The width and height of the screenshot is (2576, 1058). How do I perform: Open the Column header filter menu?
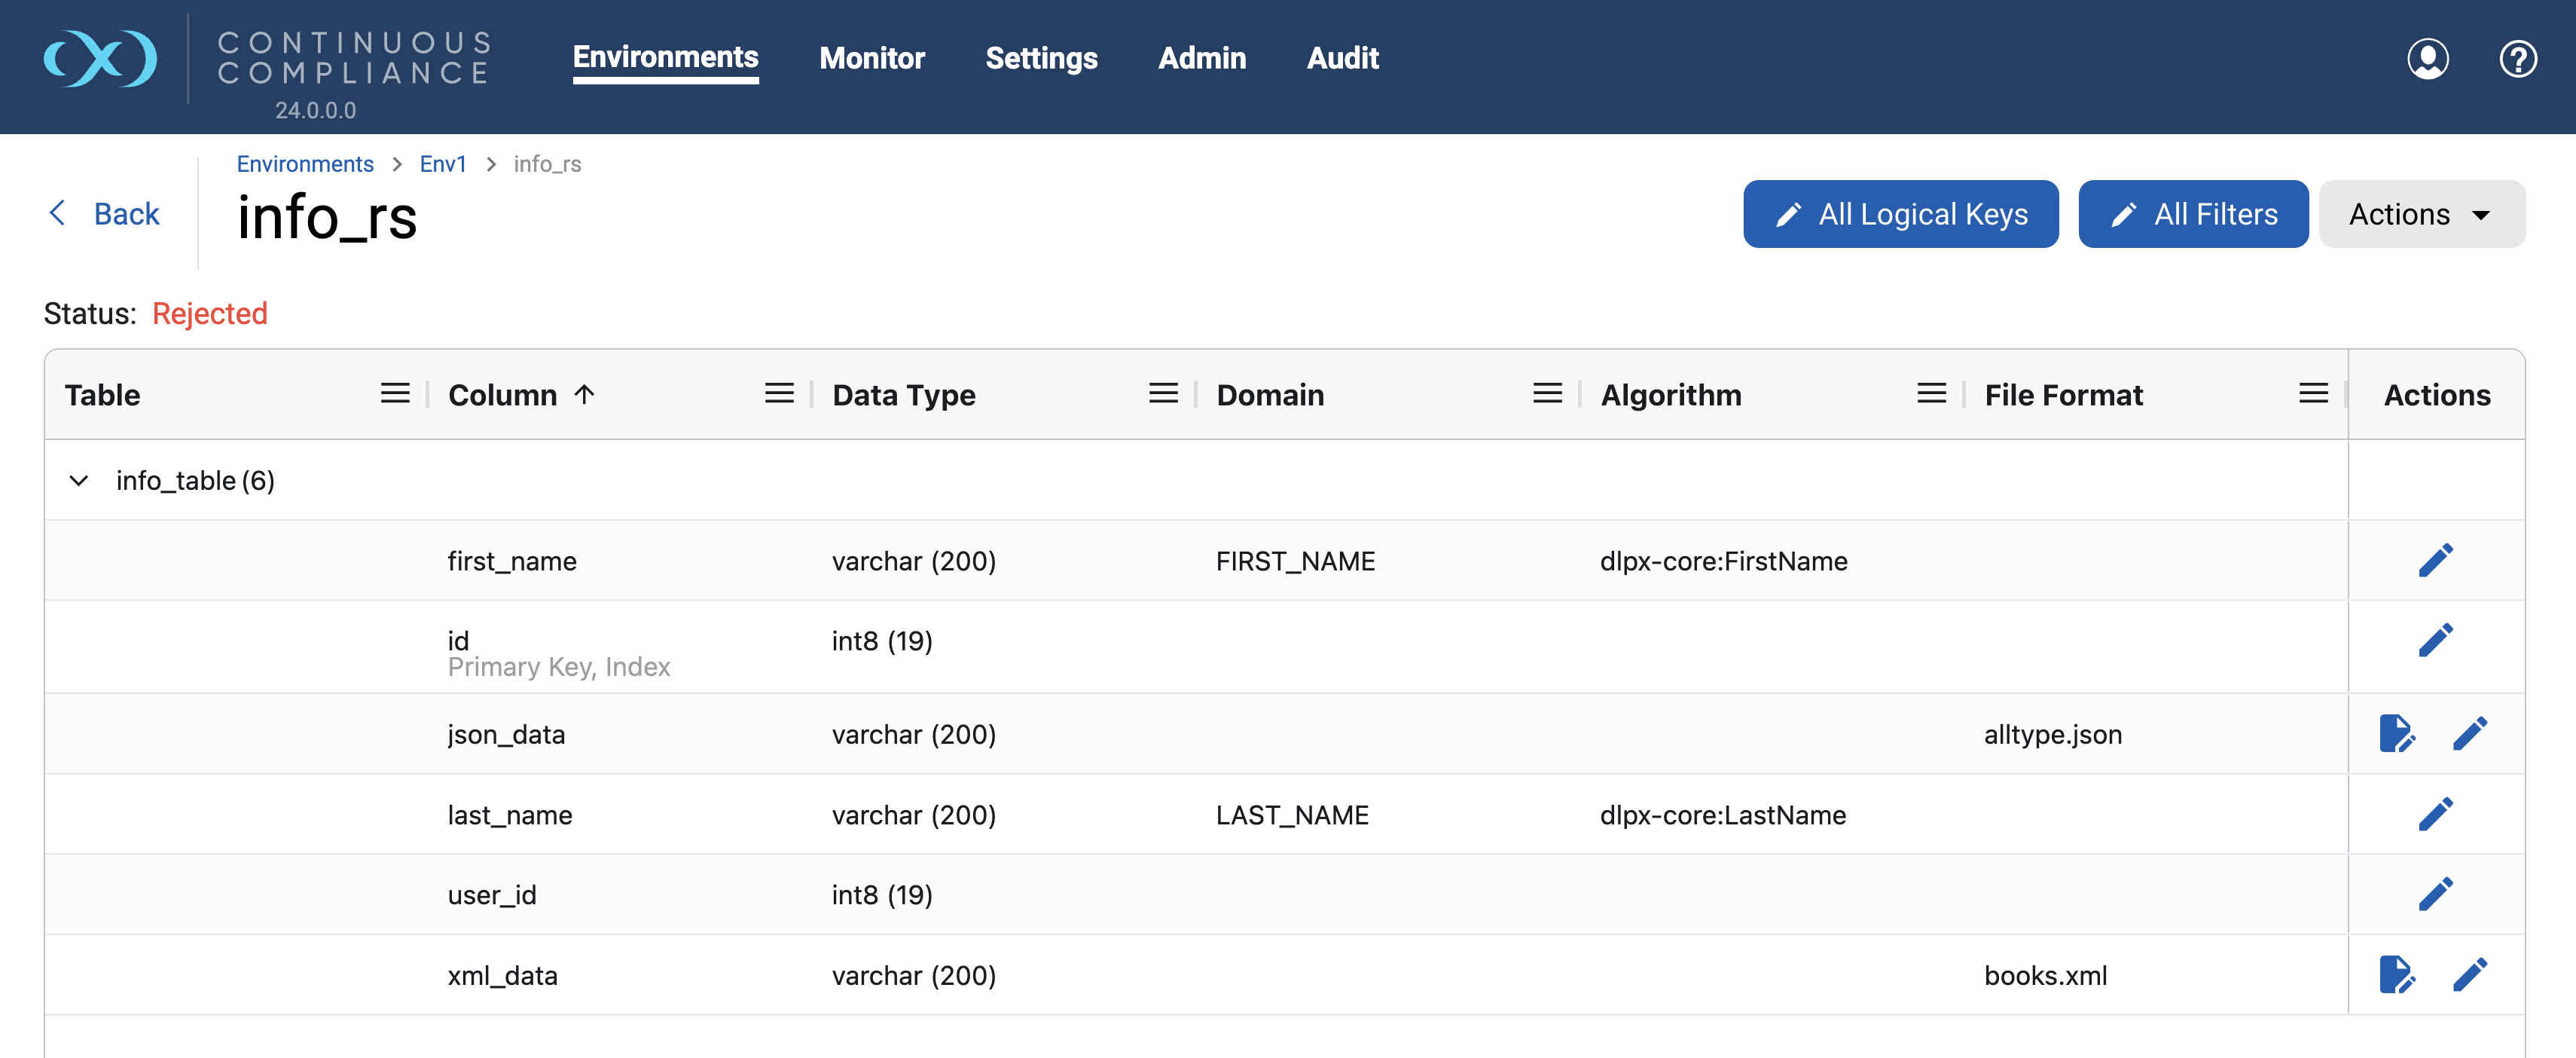[x=779, y=394]
